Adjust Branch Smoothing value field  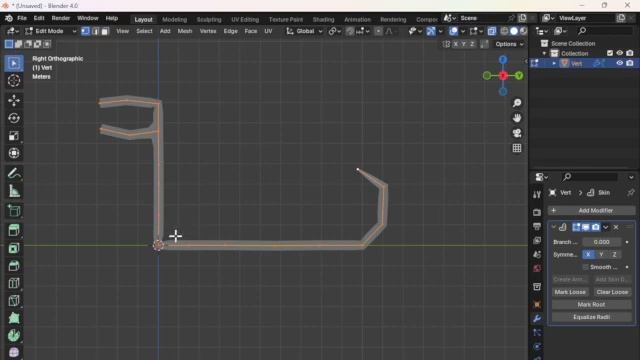click(602, 242)
